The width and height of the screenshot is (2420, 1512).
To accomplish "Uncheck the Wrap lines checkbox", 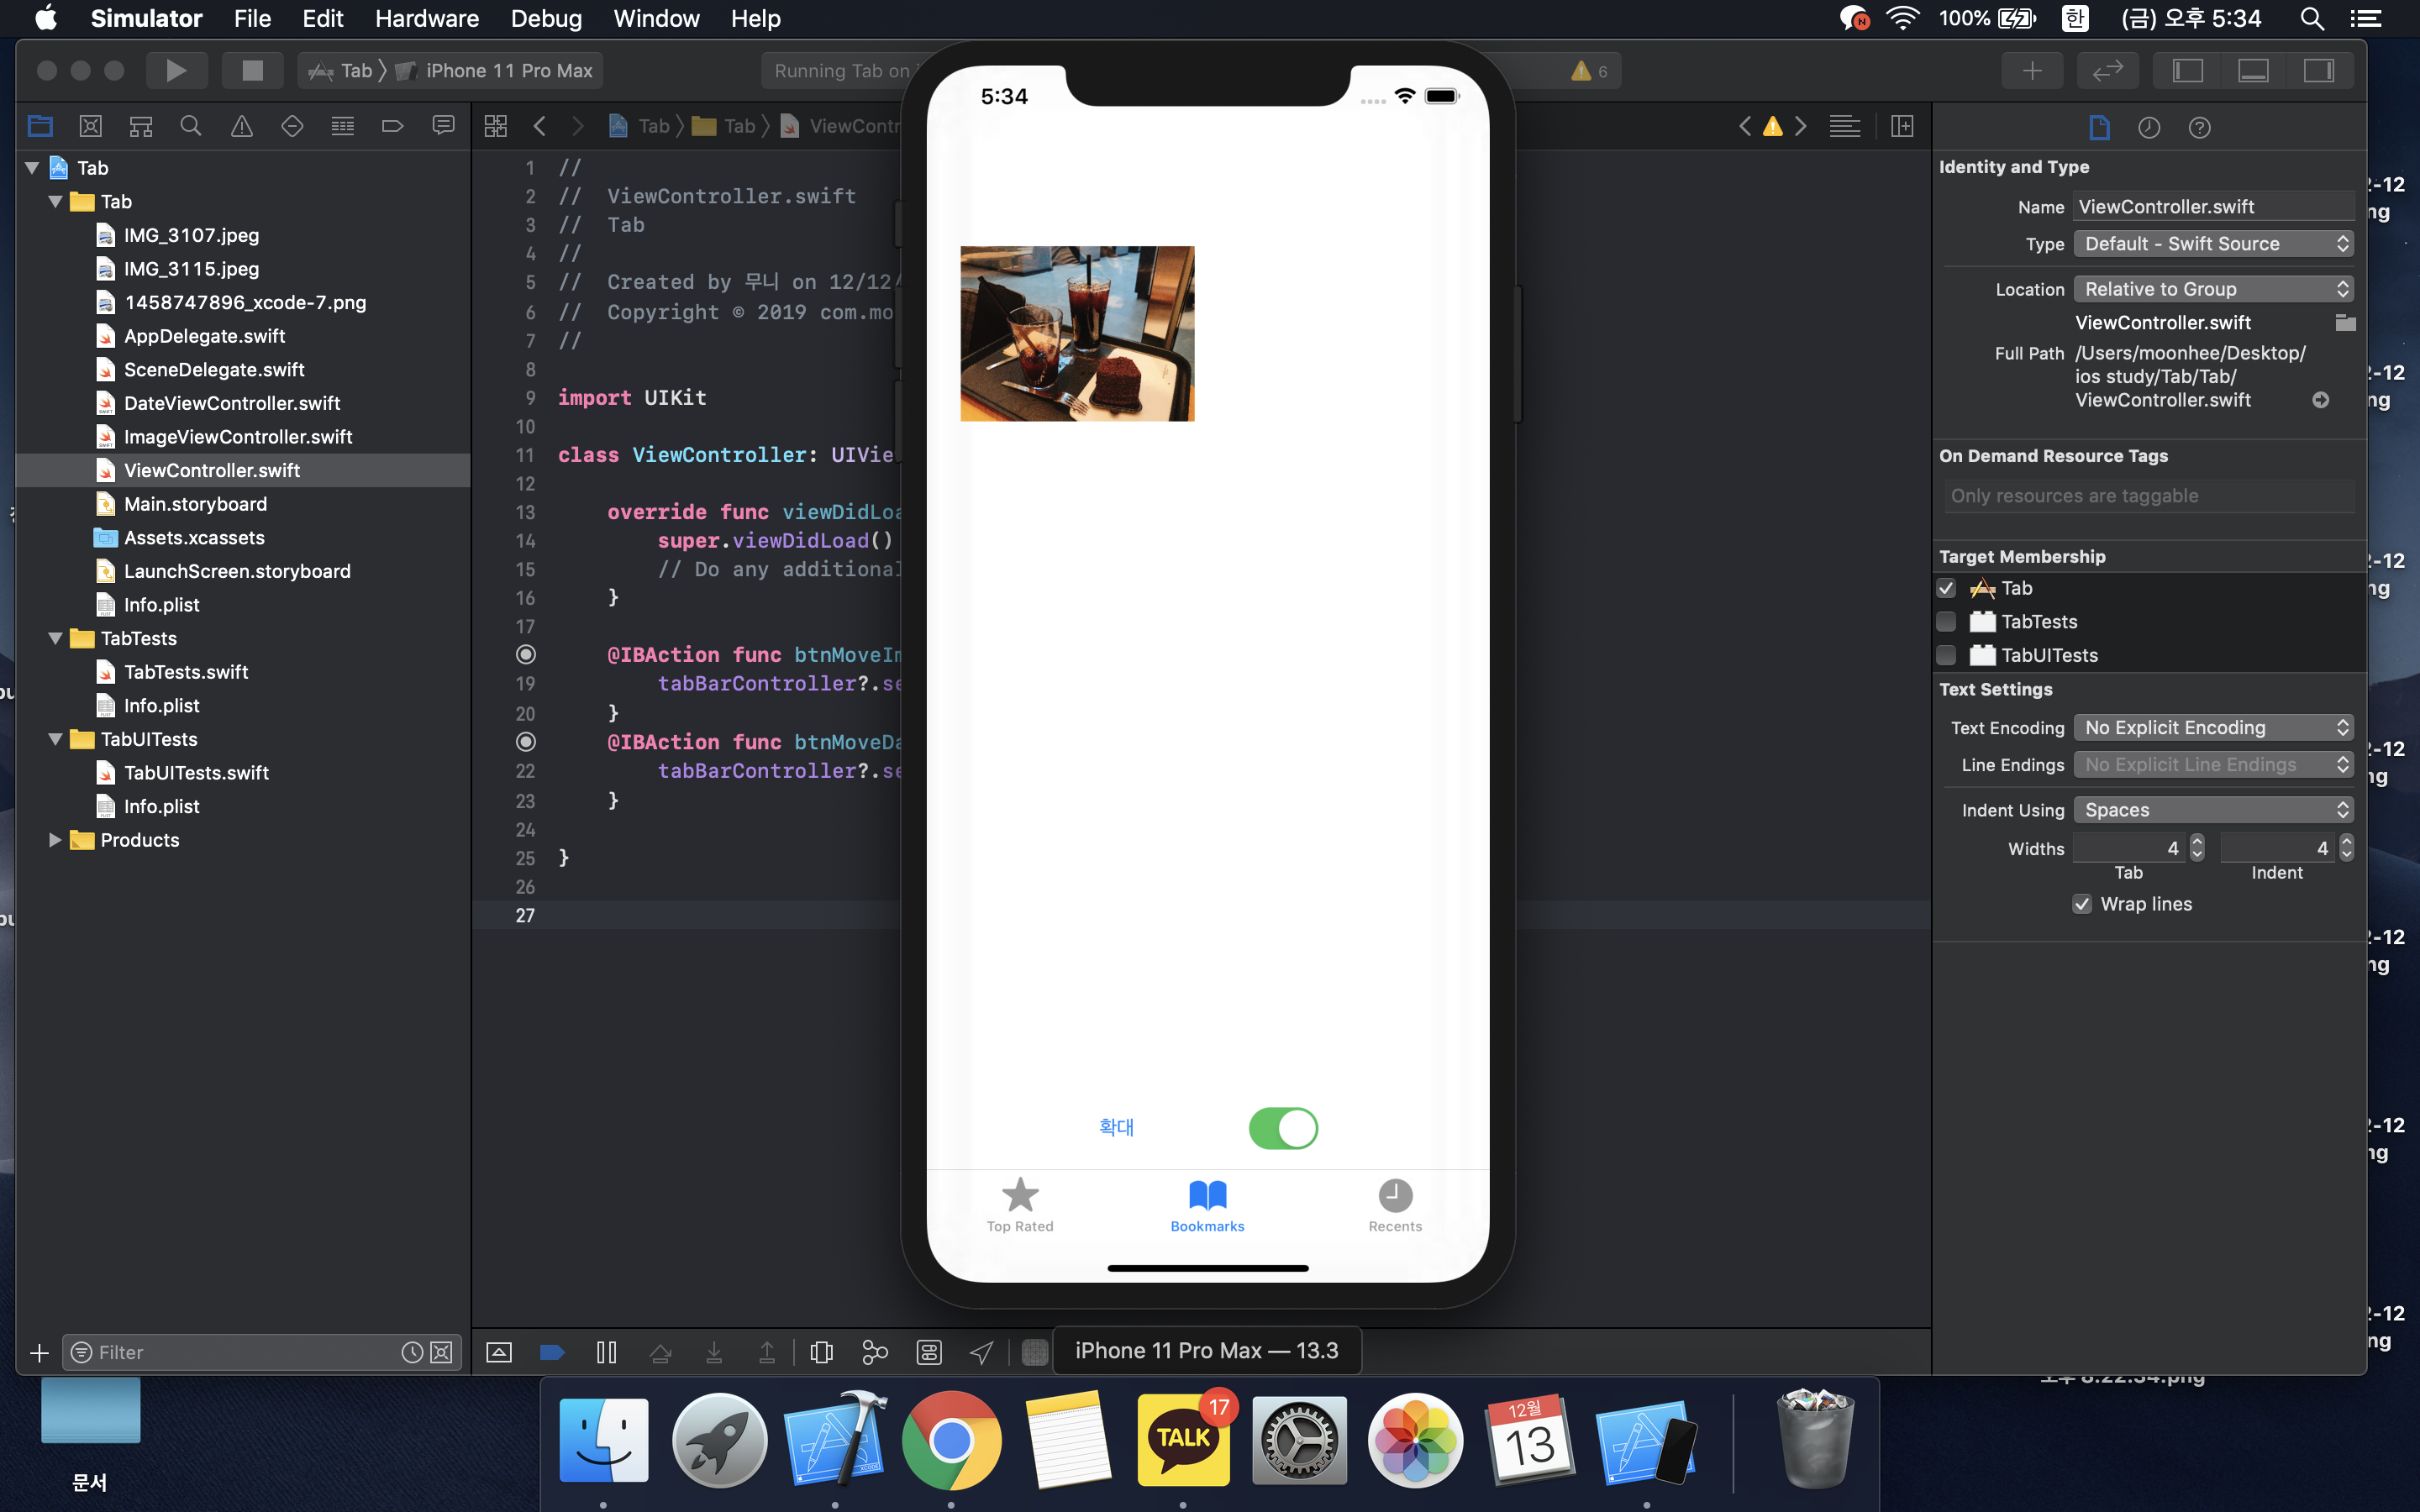I will coord(2082,904).
